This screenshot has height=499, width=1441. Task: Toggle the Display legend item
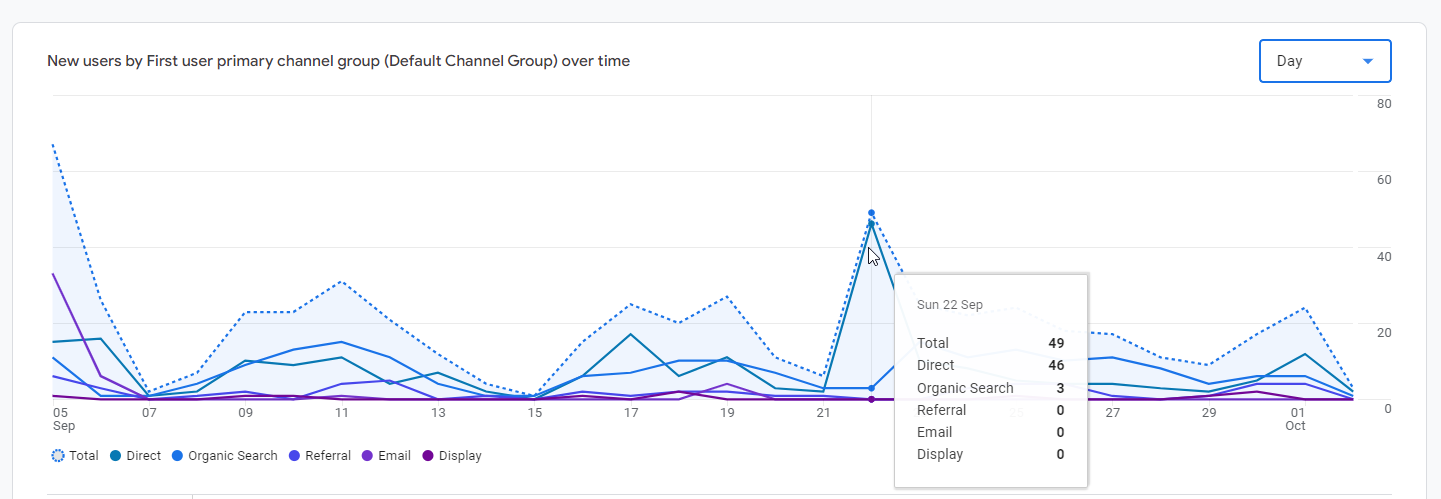coord(451,456)
